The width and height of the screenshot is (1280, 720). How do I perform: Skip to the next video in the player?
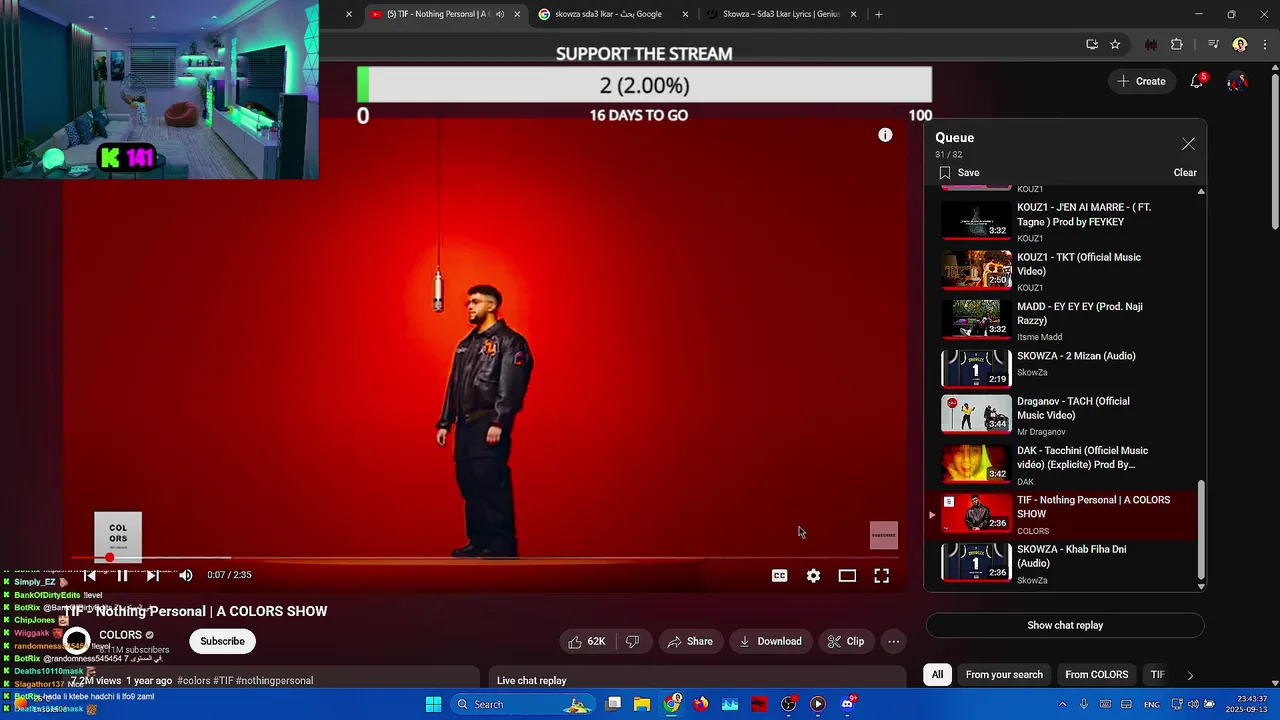pos(153,575)
